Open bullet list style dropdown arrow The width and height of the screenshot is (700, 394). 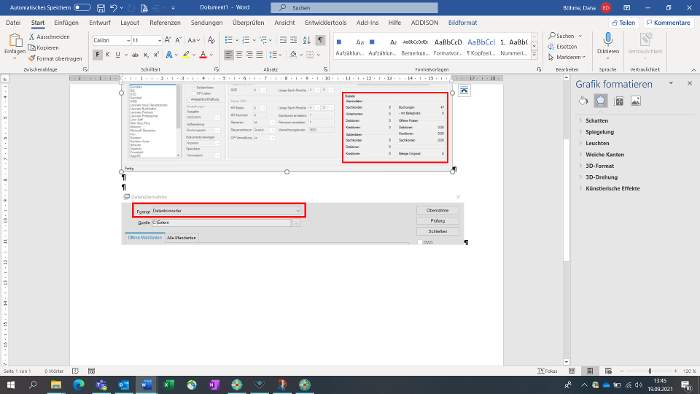point(237,40)
